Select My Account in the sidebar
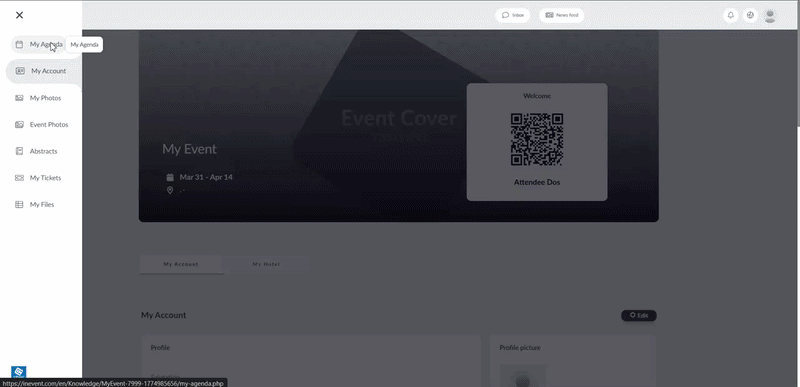The image size is (800, 387). [x=43, y=71]
